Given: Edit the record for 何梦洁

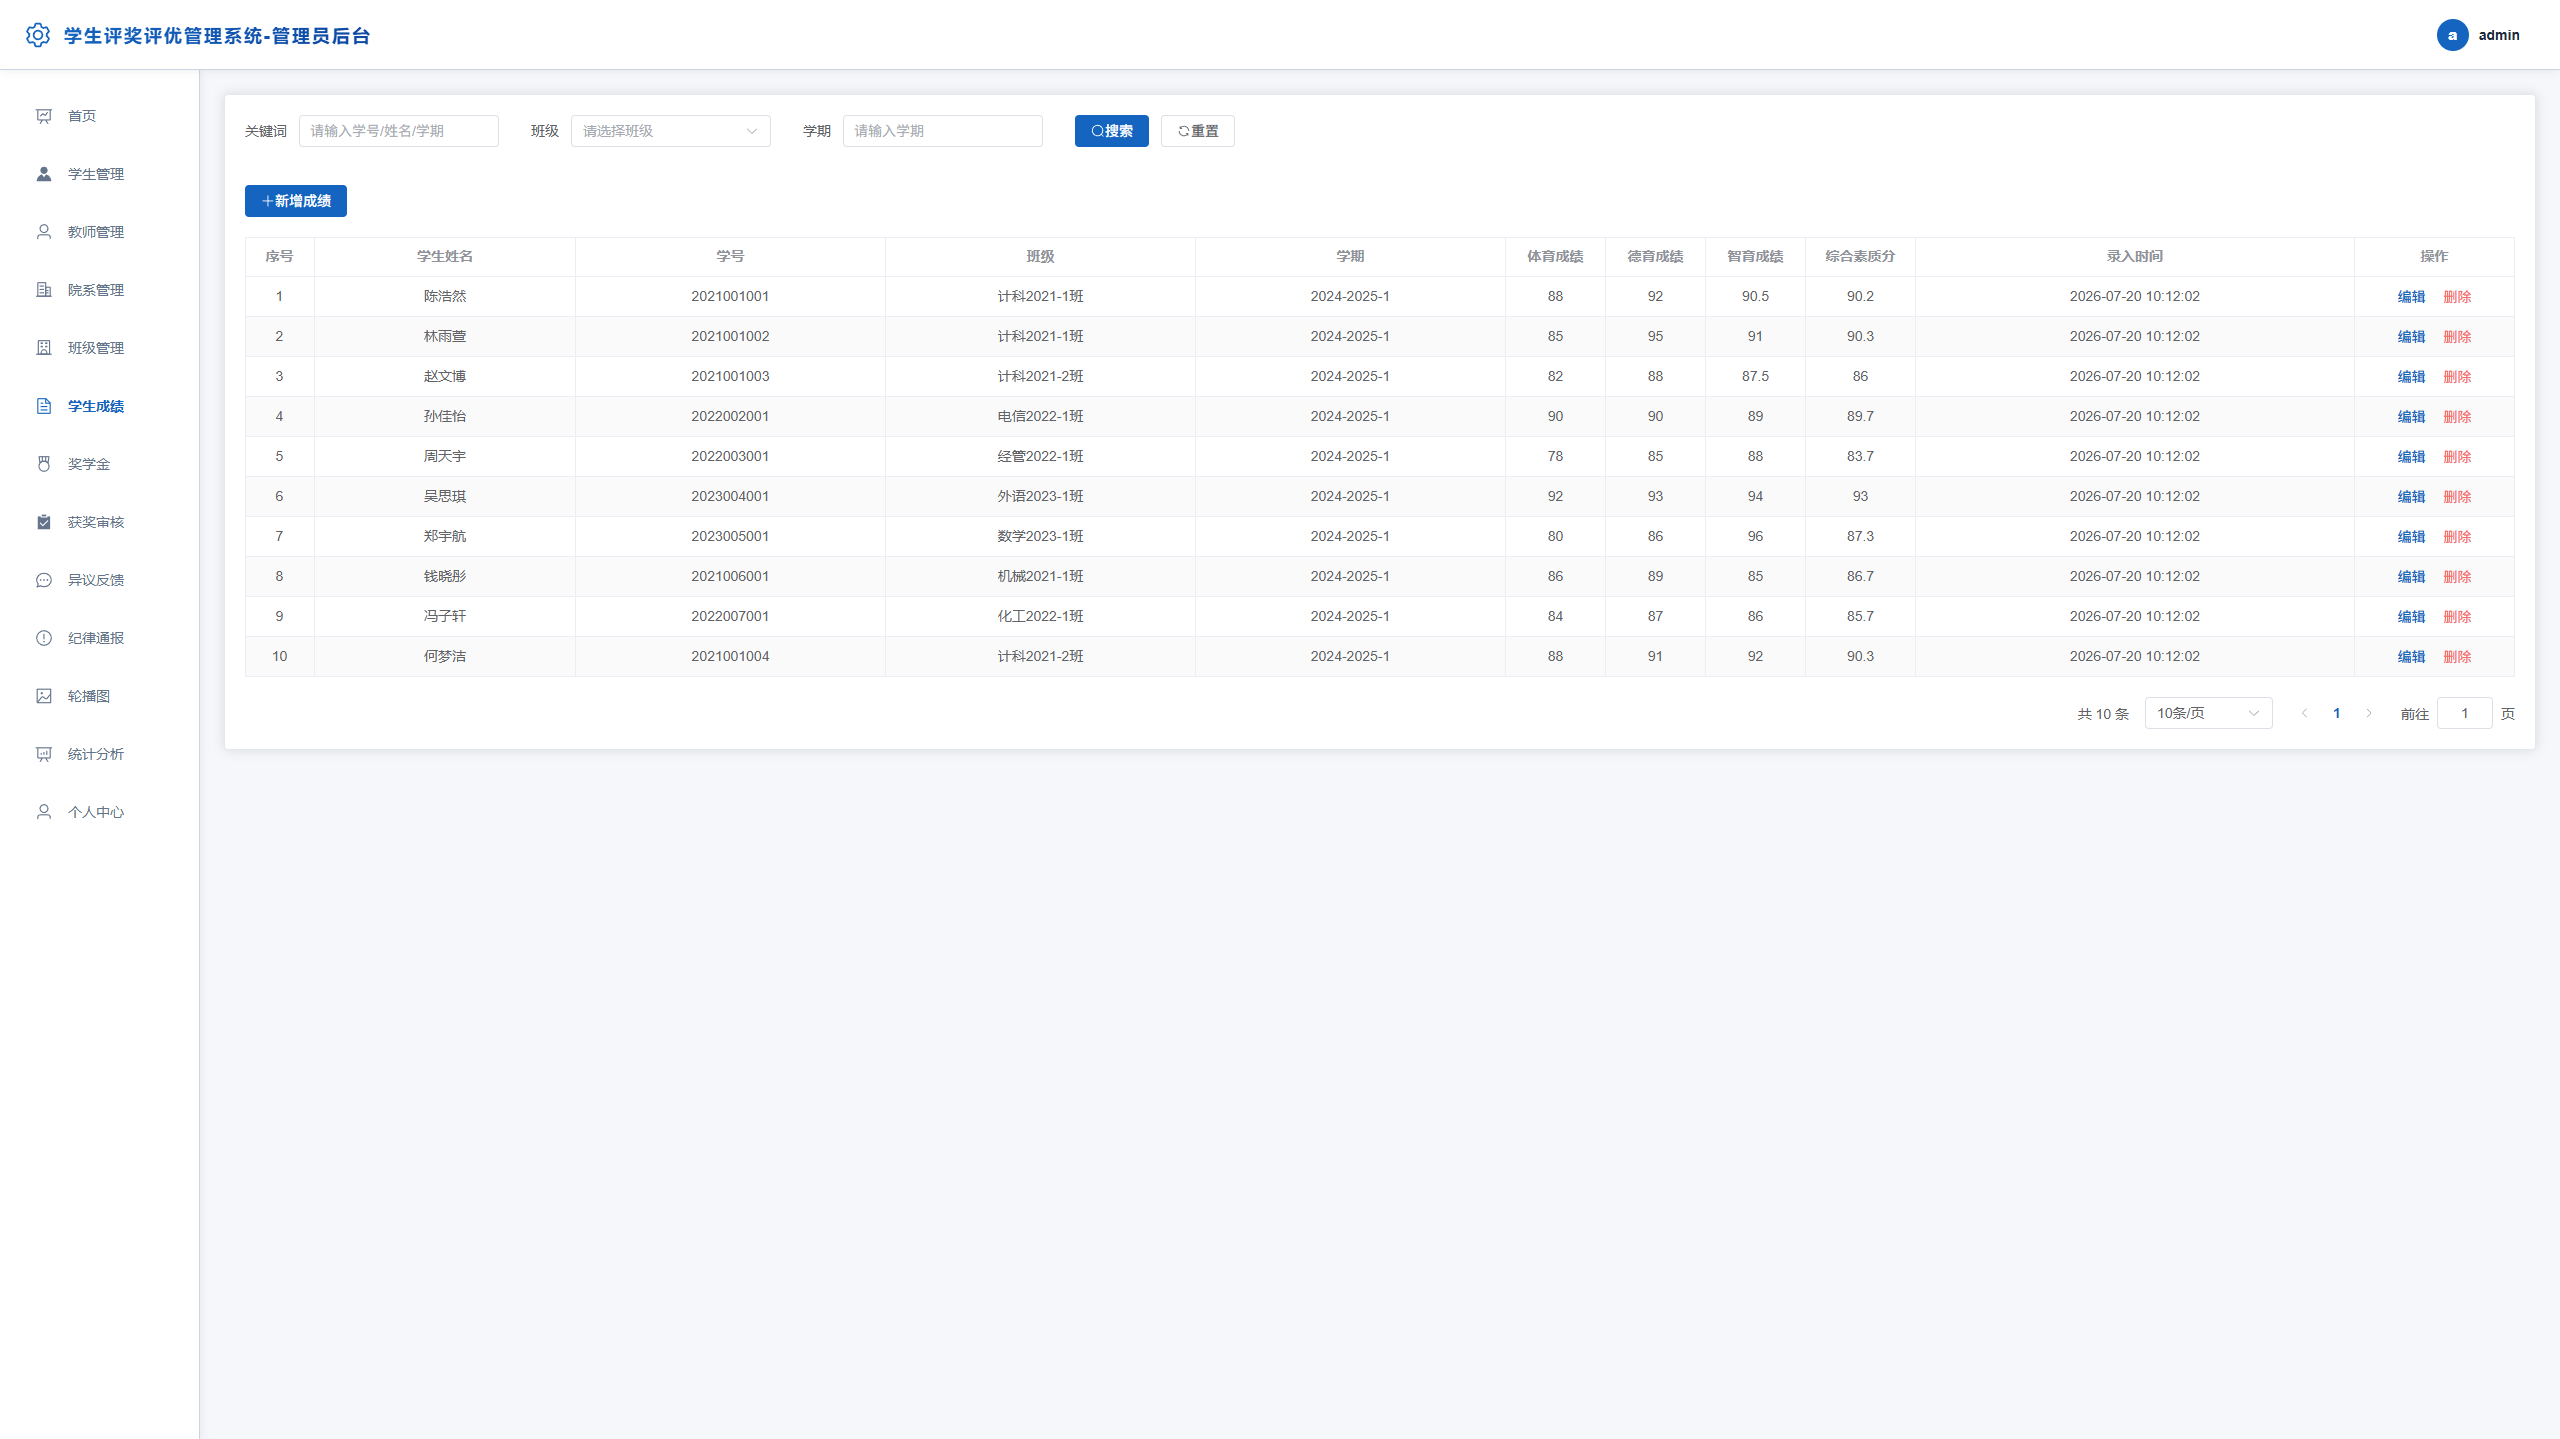Looking at the screenshot, I should click(2411, 657).
